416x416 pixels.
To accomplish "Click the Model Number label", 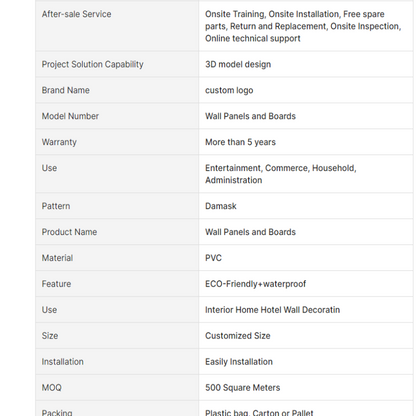I will pyautogui.click(x=70, y=116).
